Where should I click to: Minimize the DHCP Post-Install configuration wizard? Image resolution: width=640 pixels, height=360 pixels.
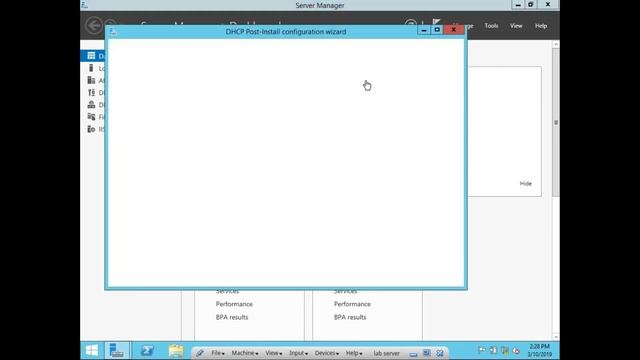click(x=424, y=30)
